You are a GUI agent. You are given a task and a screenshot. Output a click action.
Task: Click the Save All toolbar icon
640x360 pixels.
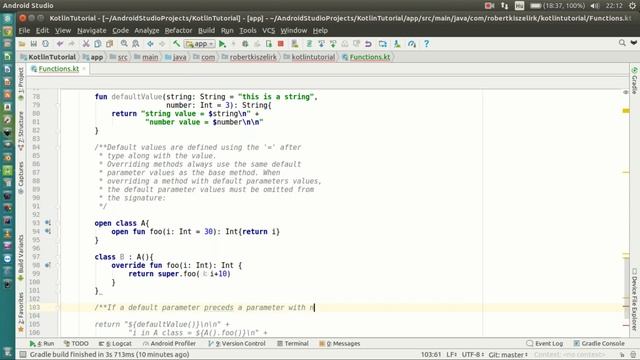point(33,44)
